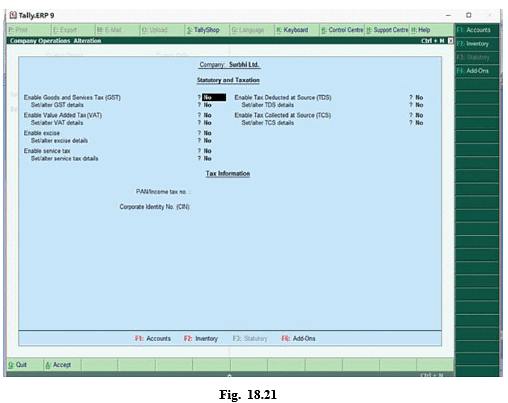Open Support Centre
The height and width of the screenshot is (403, 508).
click(x=387, y=30)
